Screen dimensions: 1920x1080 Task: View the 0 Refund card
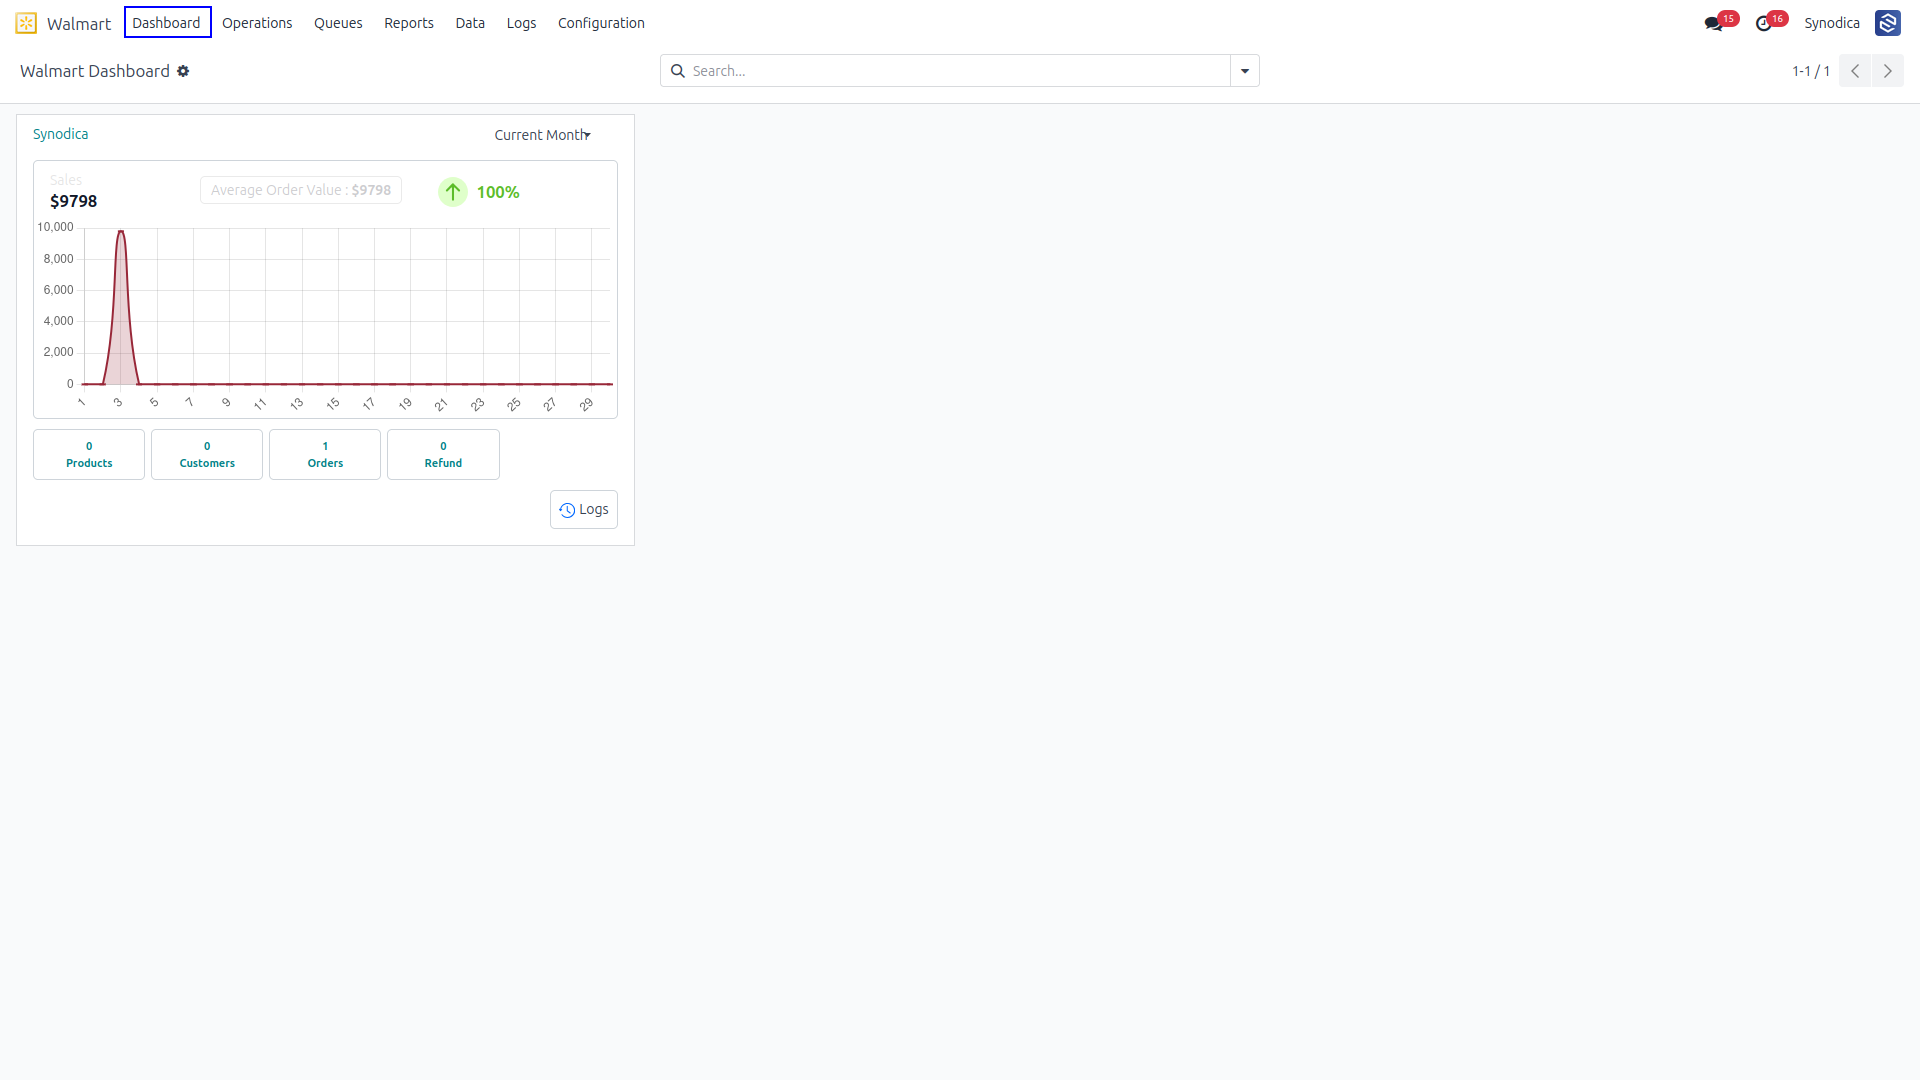click(443, 455)
